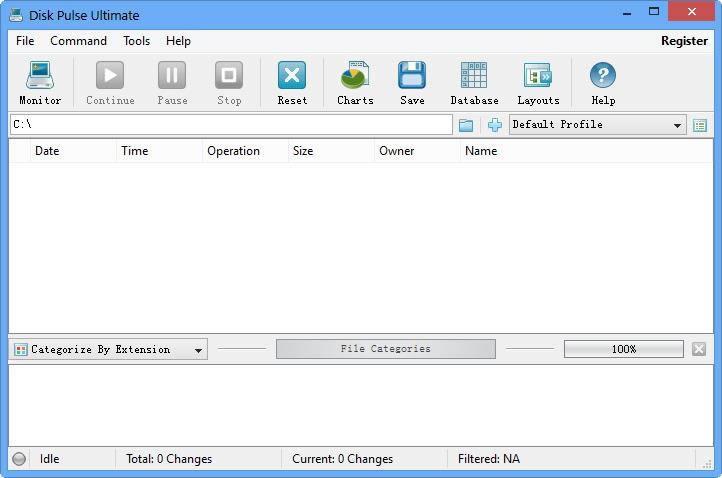Close the Disk Pulse Ultimate window
The width and height of the screenshot is (722, 478).
click(691, 12)
